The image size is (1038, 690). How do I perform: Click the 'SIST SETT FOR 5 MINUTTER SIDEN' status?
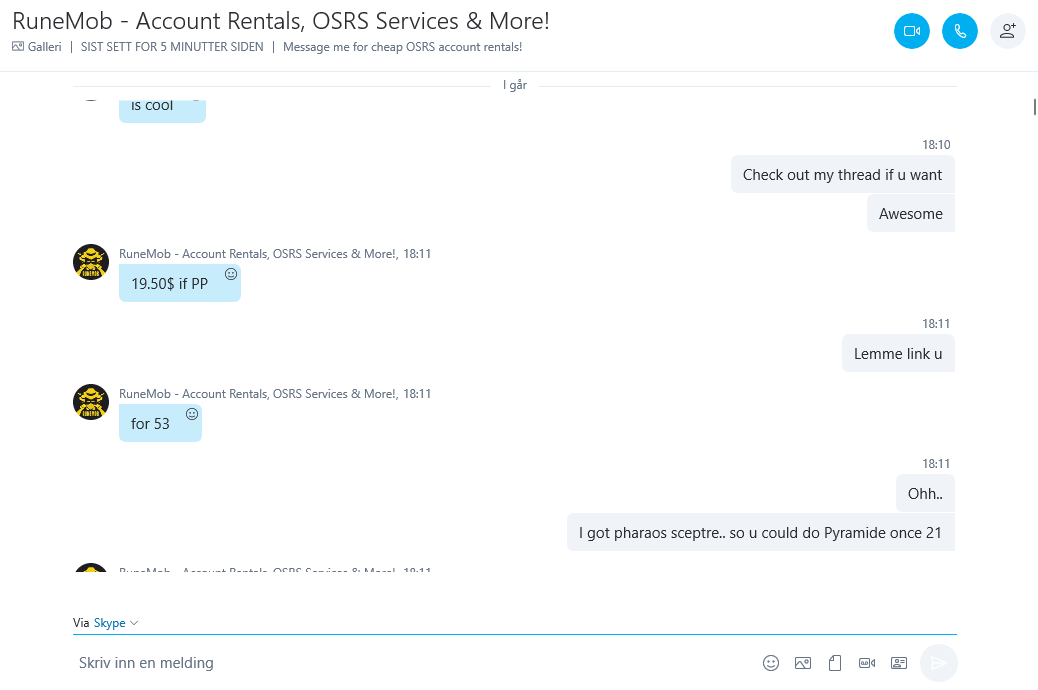(x=172, y=47)
